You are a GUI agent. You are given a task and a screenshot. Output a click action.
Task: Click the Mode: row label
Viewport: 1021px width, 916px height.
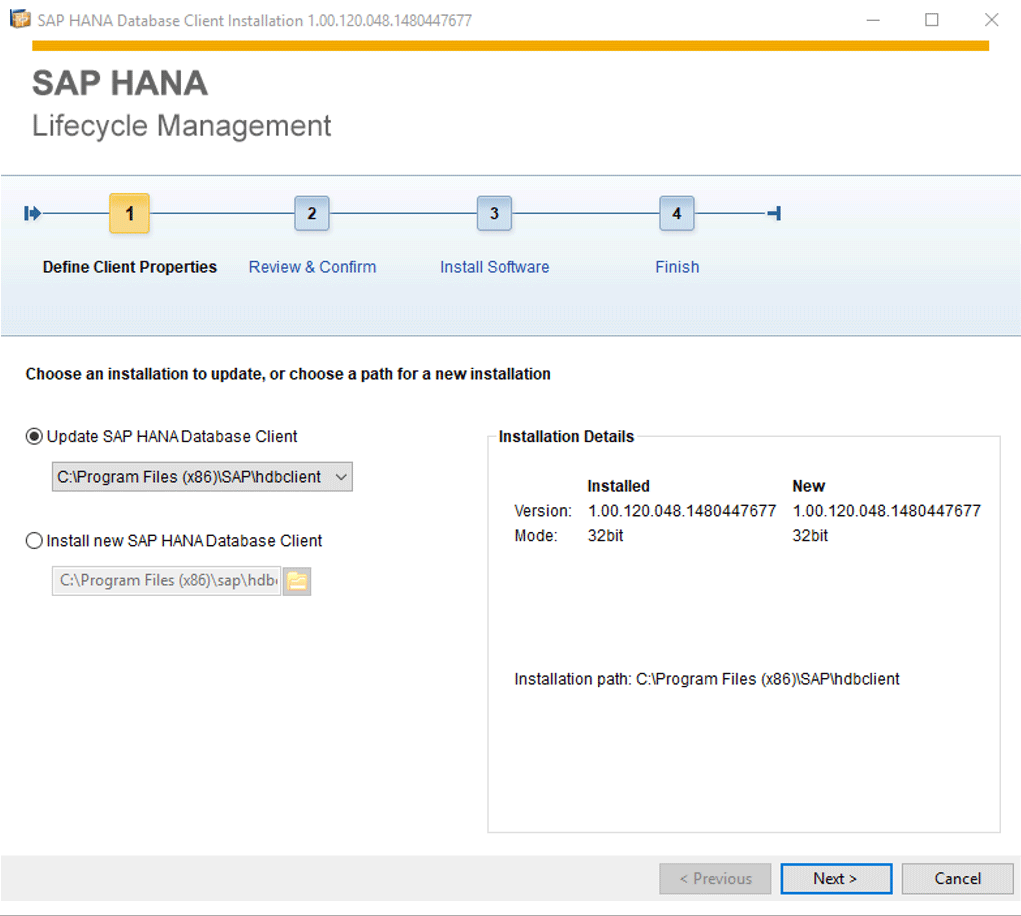click(x=536, y=536)
